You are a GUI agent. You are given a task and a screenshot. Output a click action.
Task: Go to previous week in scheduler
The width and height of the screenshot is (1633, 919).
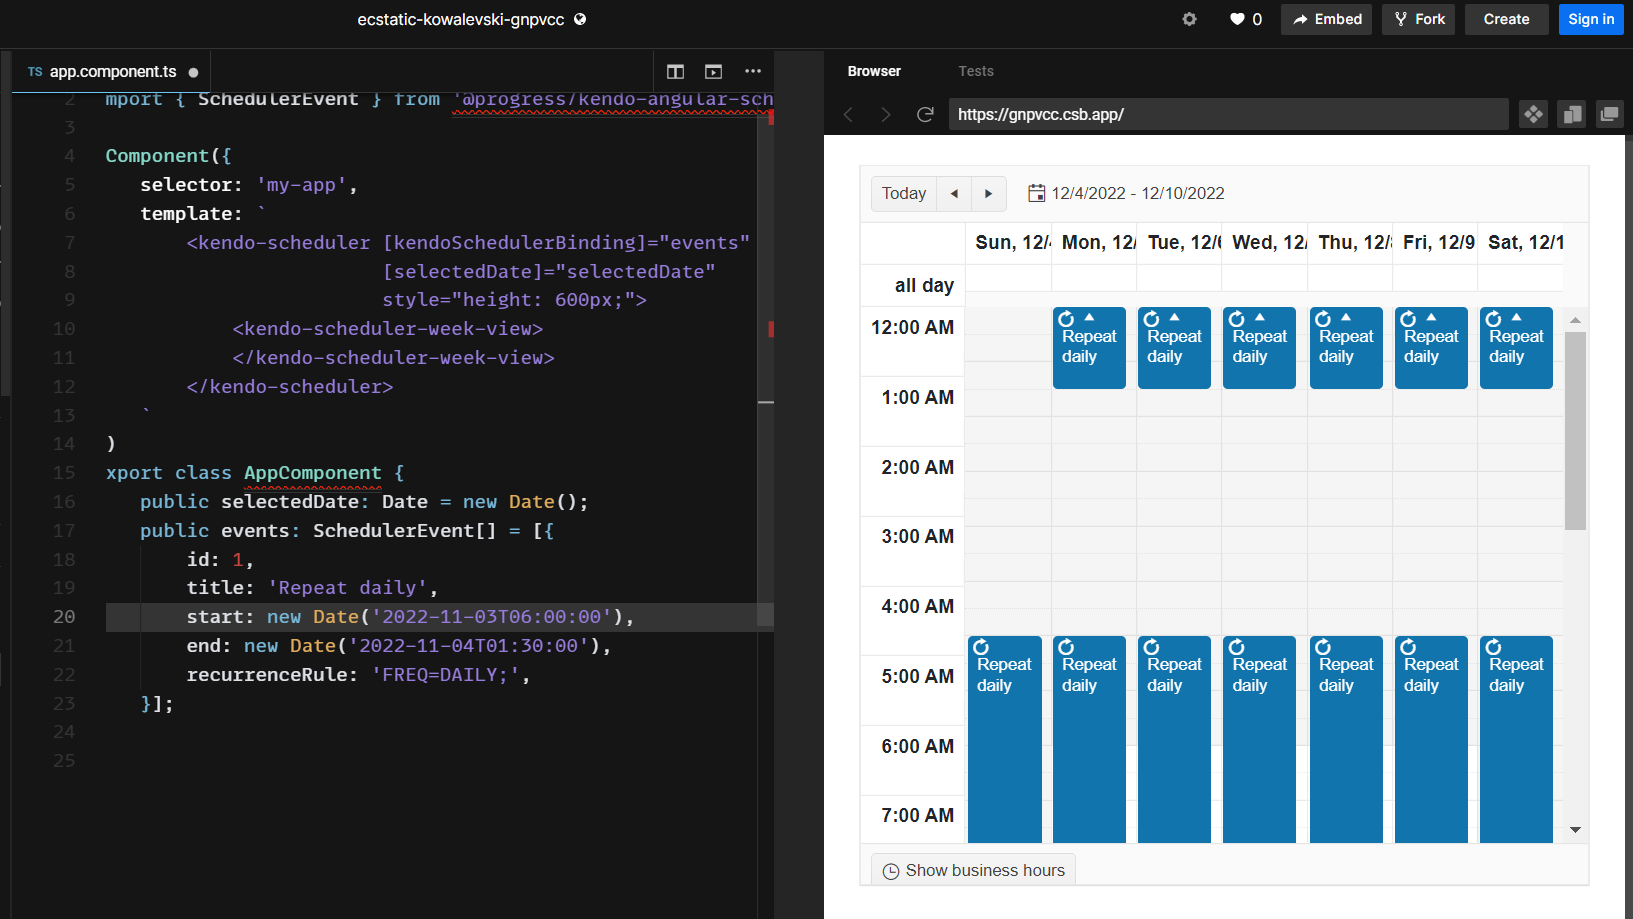(954, 194)
